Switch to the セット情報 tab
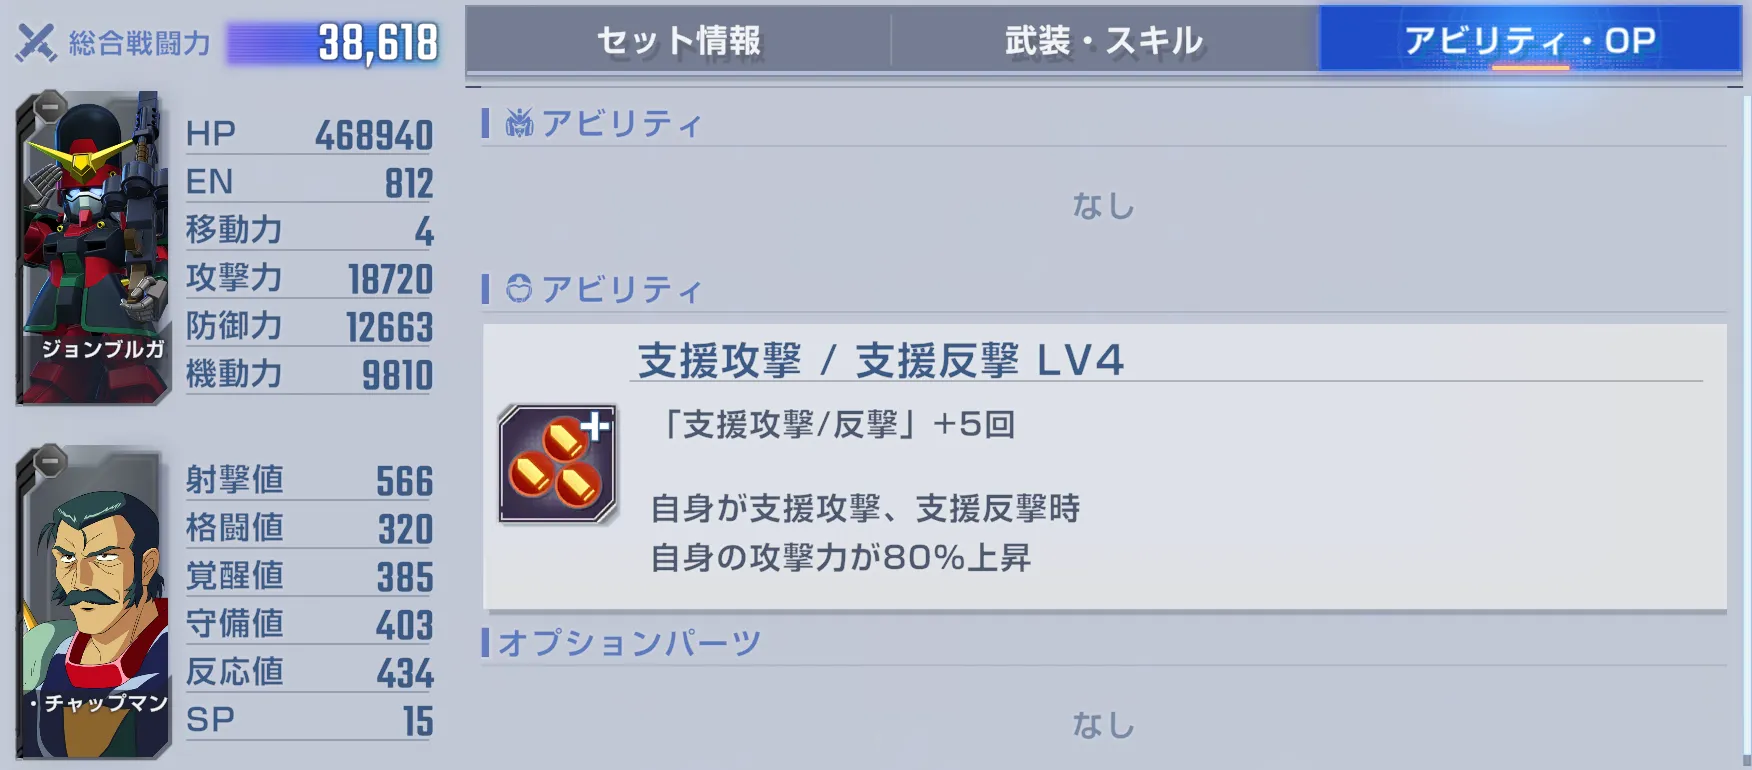 [x=678, y=40]
